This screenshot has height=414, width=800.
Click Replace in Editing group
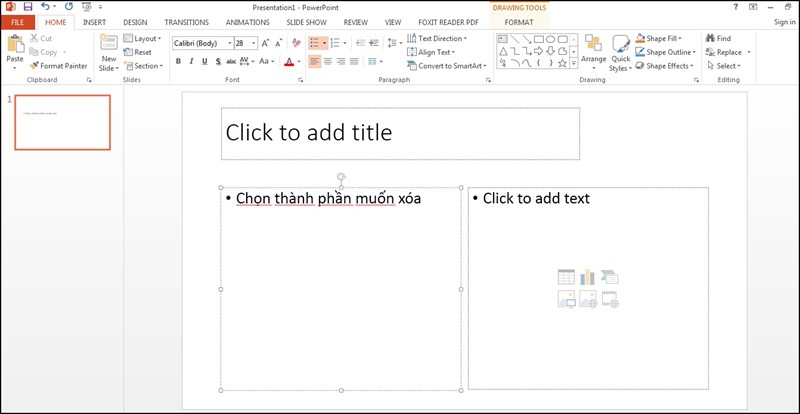pos(724,52)
